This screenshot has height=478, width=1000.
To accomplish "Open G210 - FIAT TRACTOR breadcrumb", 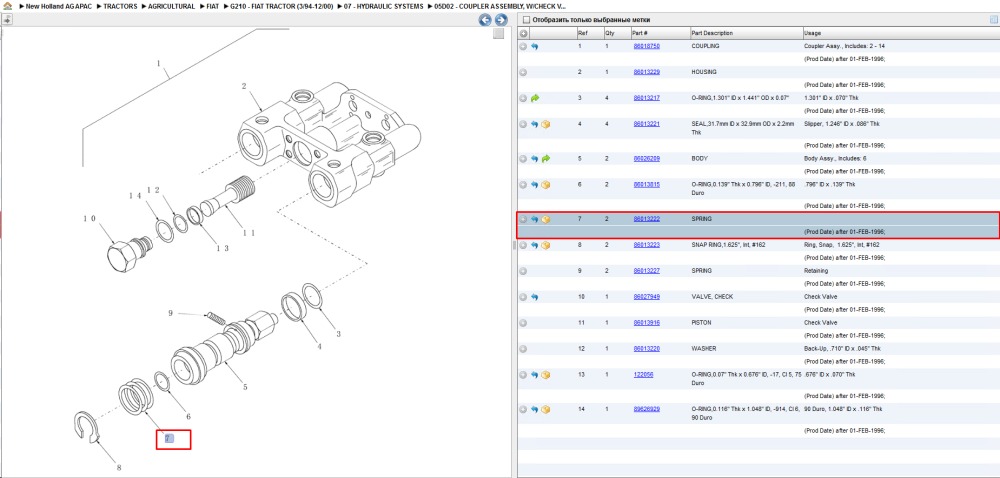I will (282, 6).
